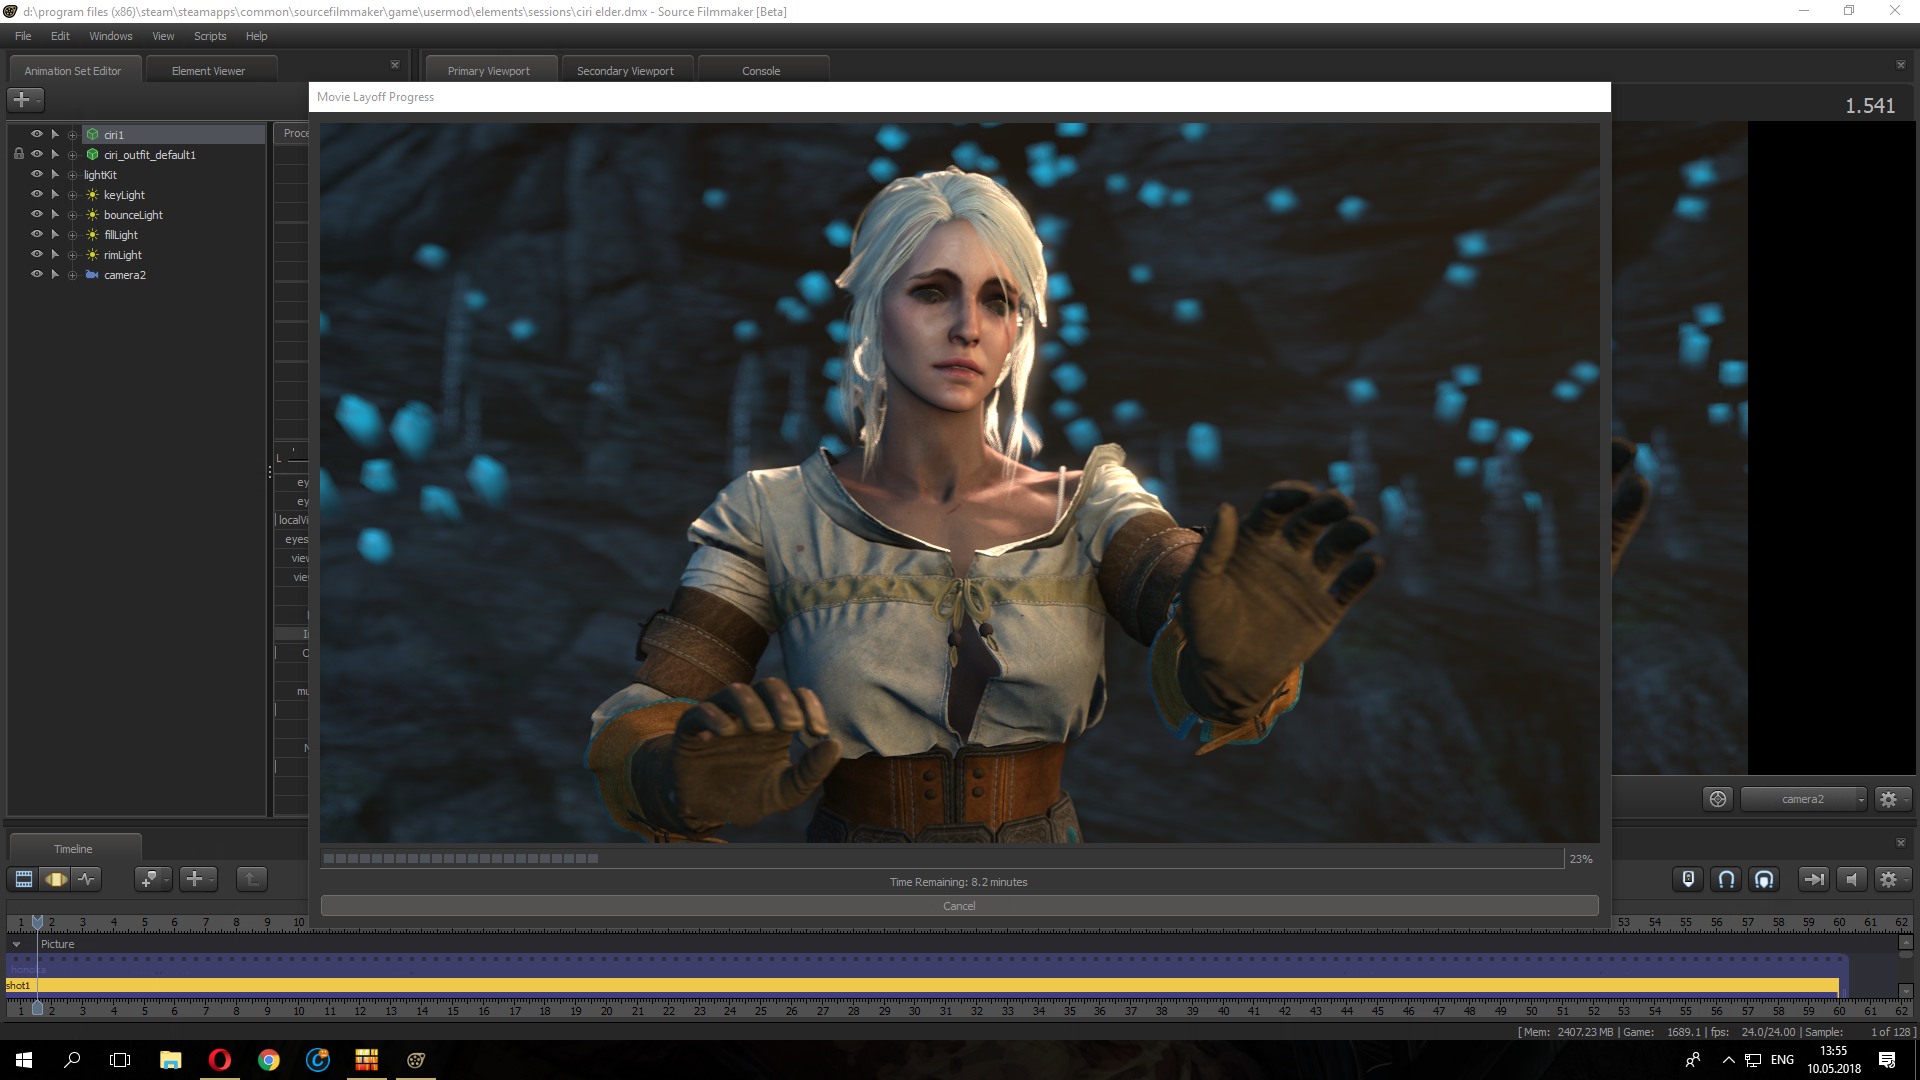Viewport: 1920px width, 1080px height.
Task: Switch to the Secondary Viewport tab
Action: [625, 71]
